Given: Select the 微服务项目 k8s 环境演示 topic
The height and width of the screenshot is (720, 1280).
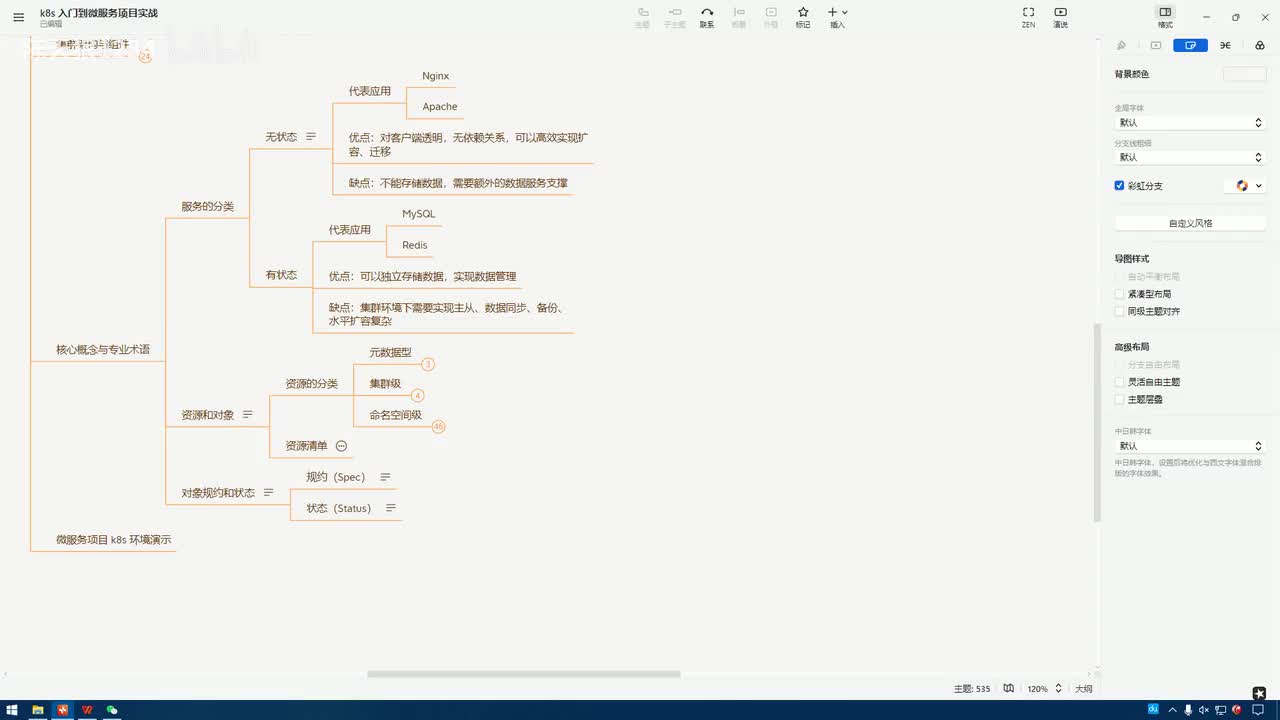Looking at the screenshot, I should pos(114,539).
